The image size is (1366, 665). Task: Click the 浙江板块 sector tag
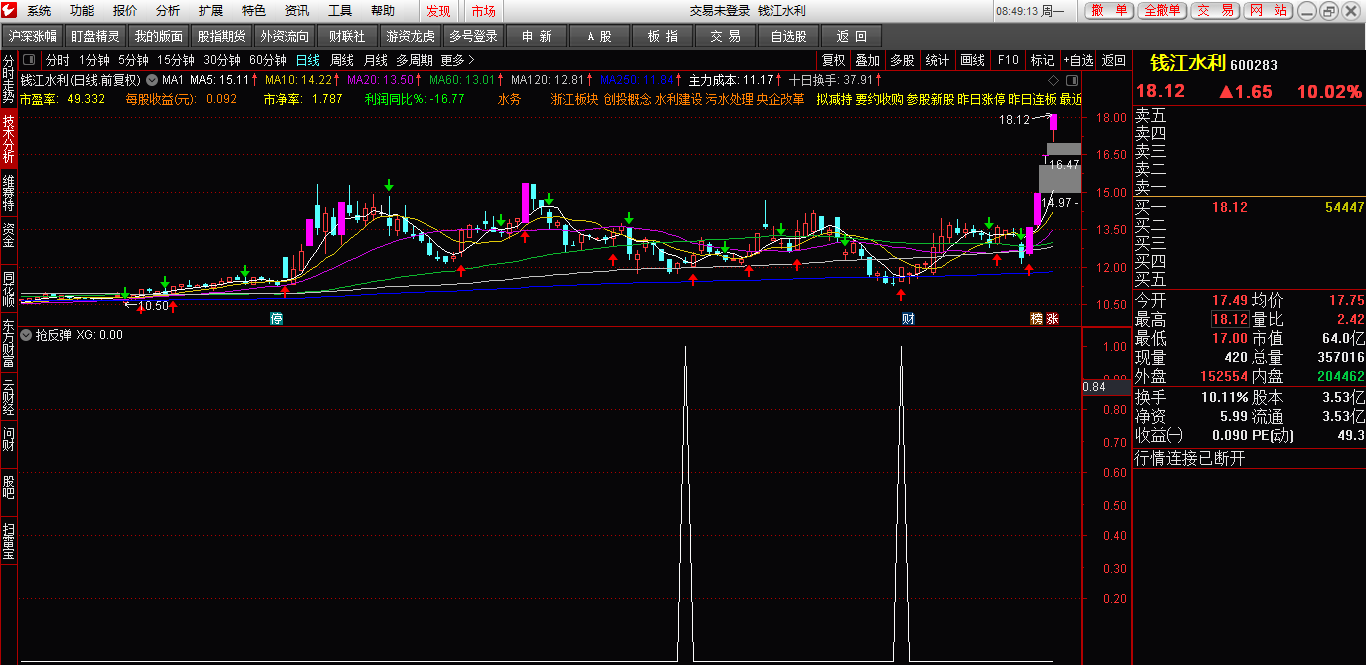point(574,99)
